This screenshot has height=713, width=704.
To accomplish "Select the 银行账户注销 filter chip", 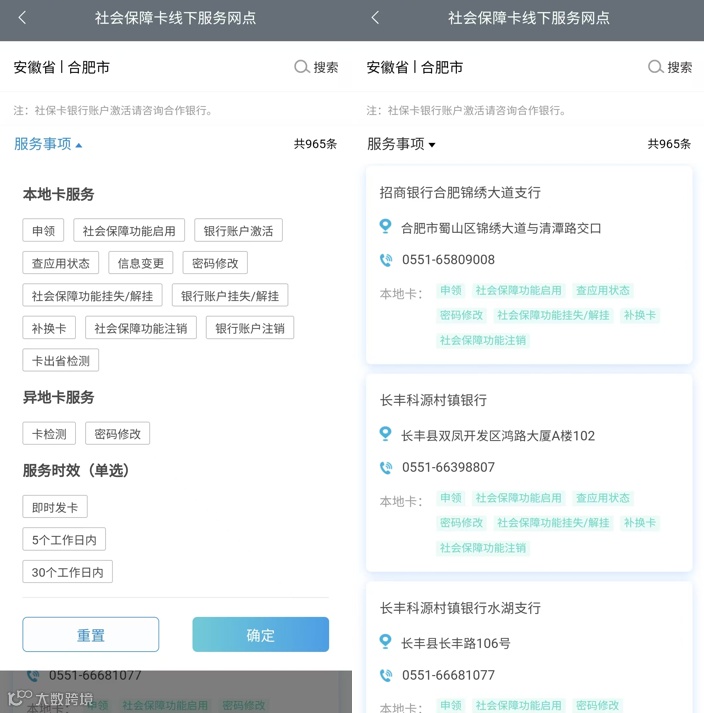I will [250, 328].
